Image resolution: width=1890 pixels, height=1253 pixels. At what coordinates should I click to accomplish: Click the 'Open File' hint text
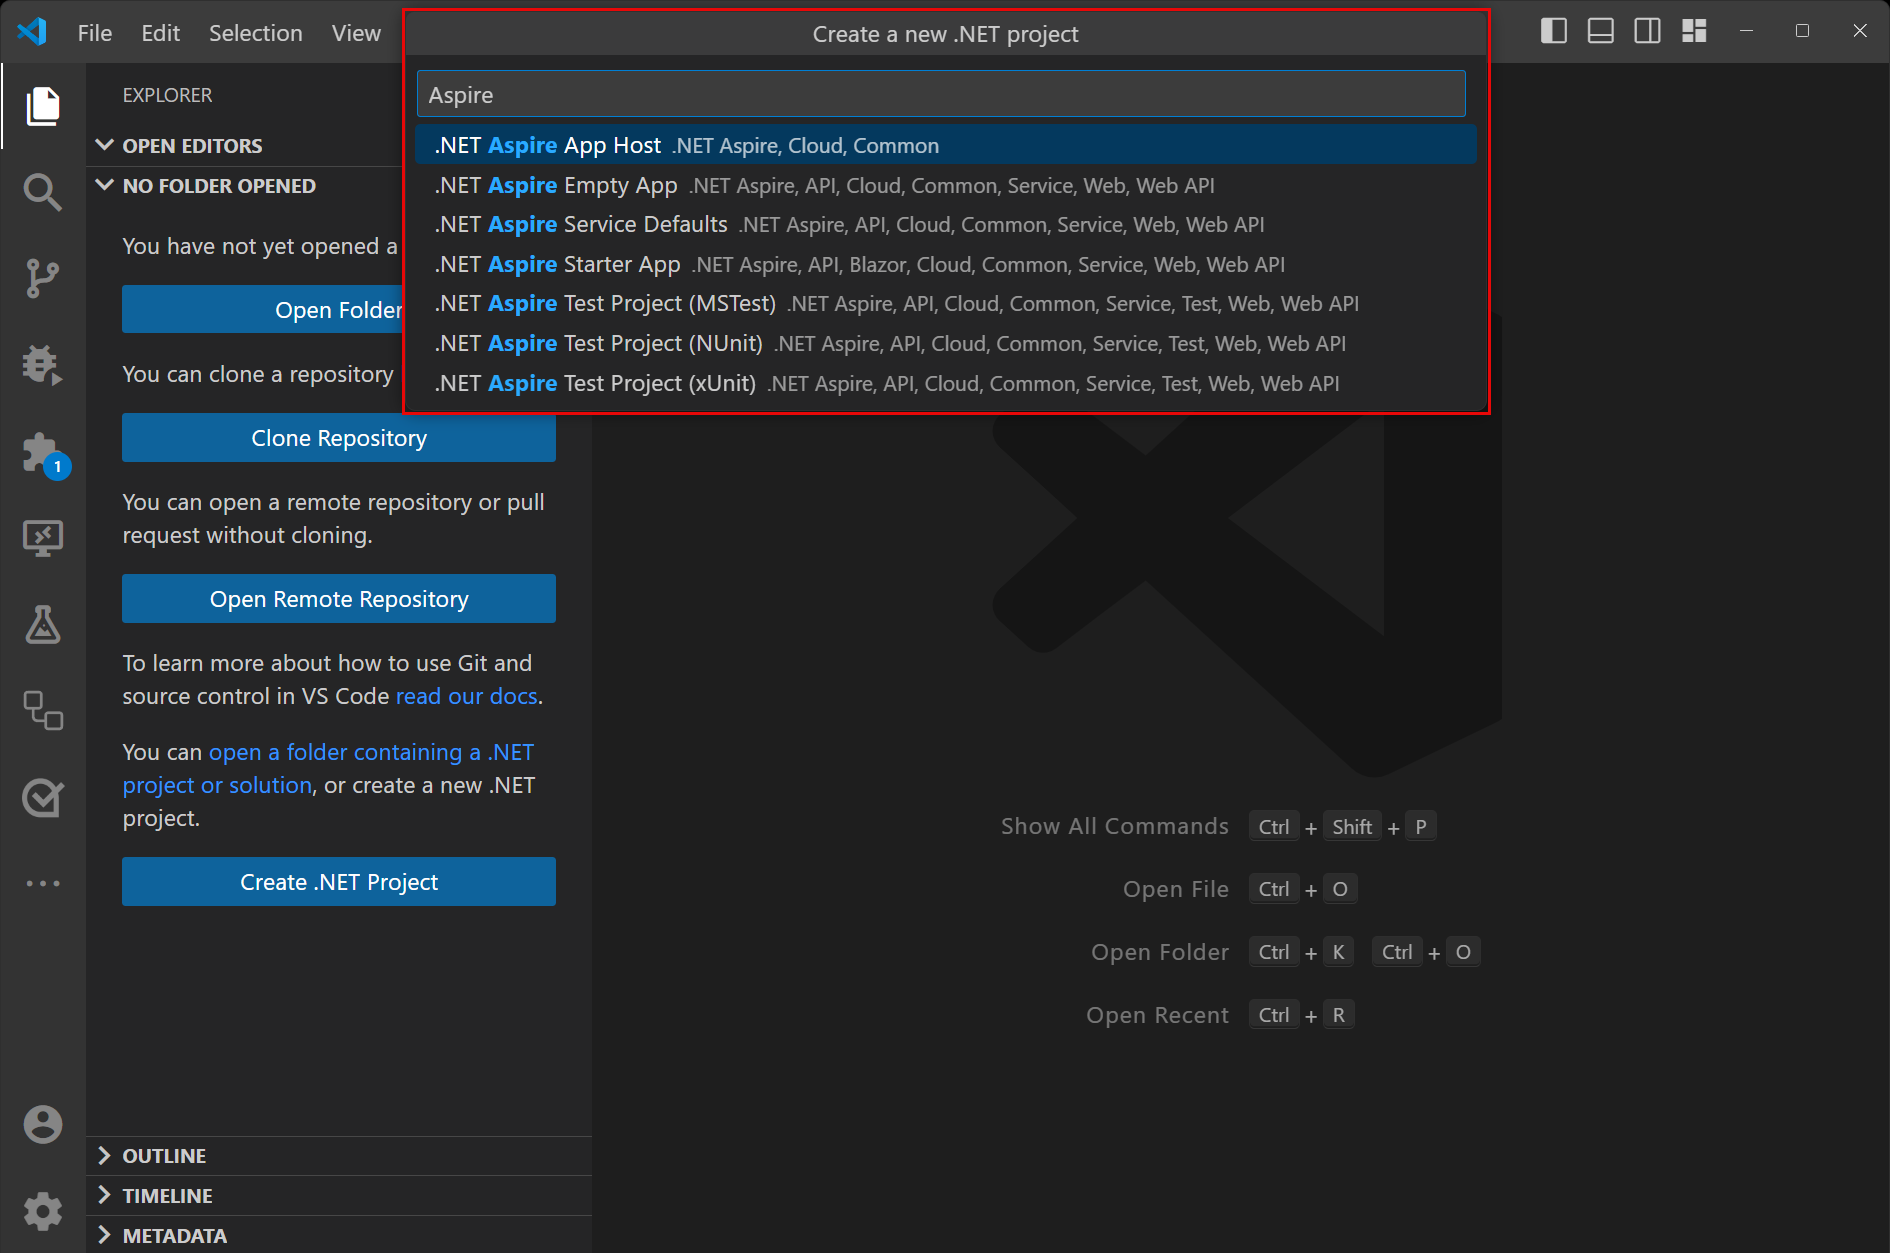point(1175,889)
